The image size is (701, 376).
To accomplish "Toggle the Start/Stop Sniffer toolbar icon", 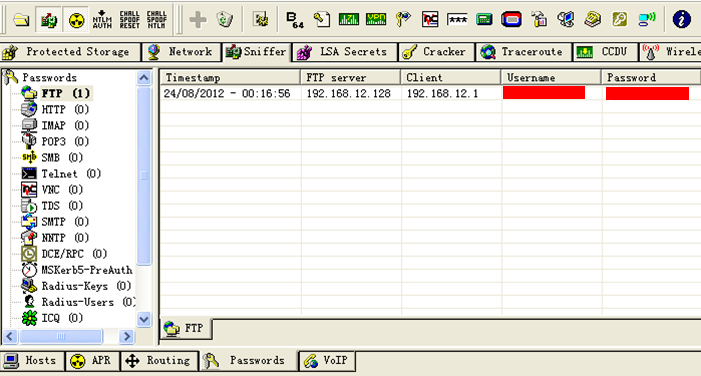I will pos(48,20).
